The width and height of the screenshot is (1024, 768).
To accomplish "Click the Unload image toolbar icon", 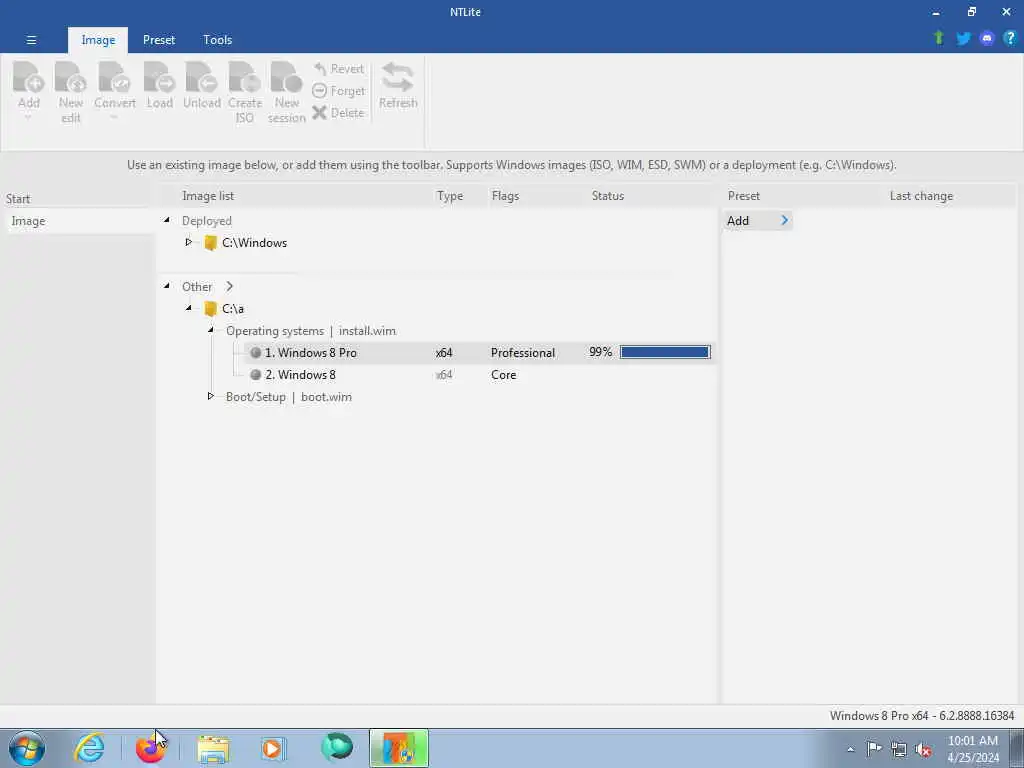I will tap(201, 78).
